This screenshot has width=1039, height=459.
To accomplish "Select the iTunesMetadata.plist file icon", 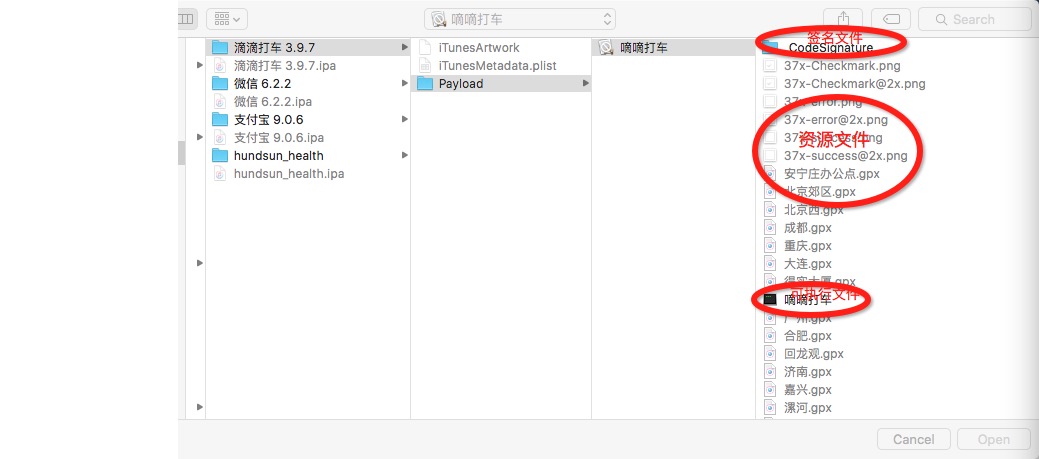I will click(x=425, y=66).
